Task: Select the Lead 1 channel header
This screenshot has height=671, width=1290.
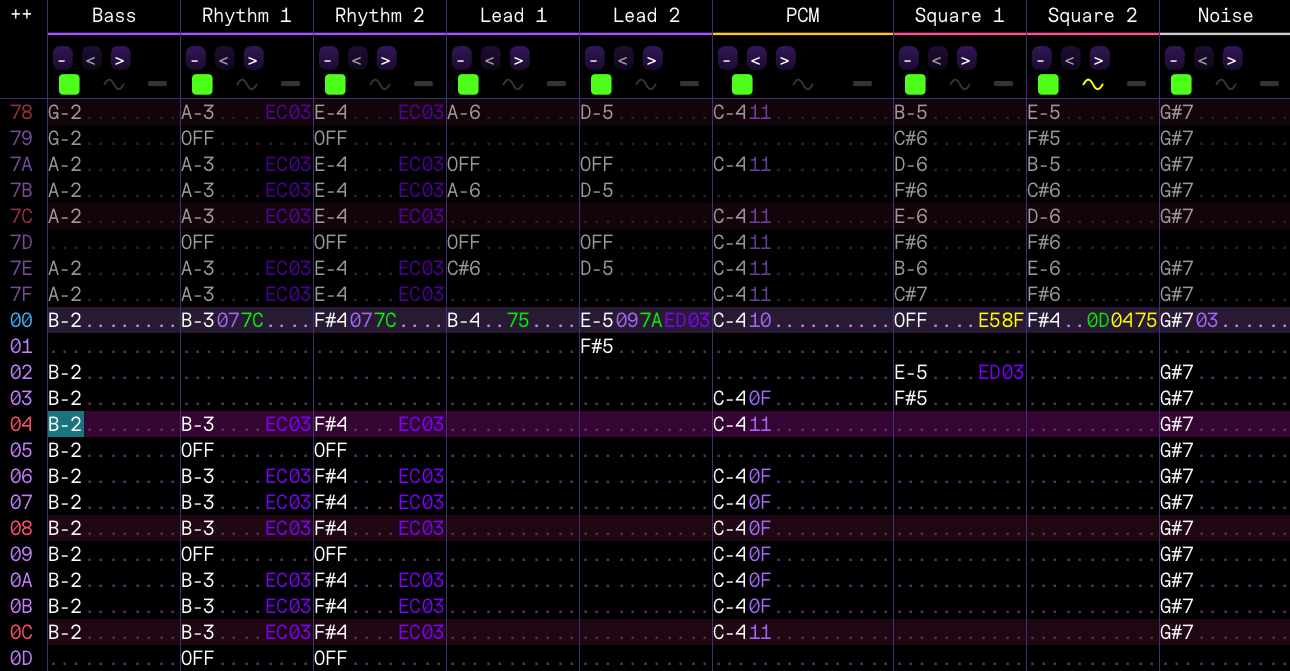Action: 512,15
